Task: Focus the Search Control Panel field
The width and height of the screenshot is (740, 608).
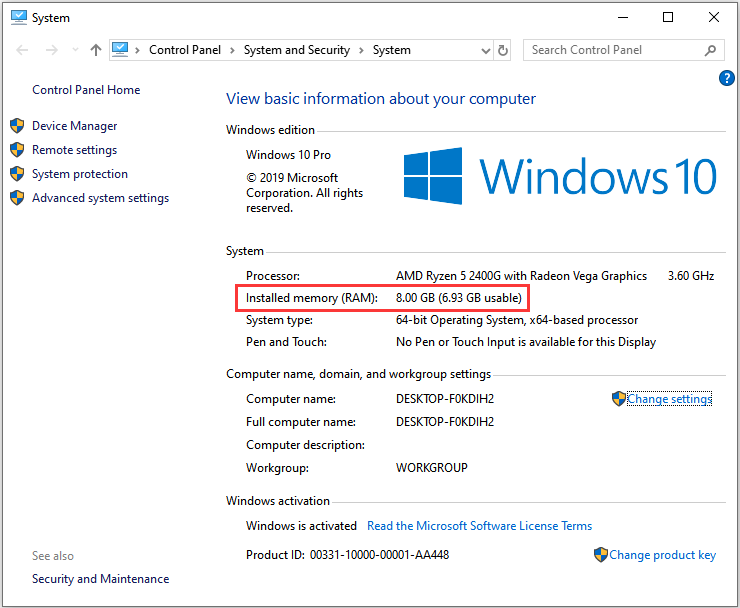Action: (x=623, y=50)
